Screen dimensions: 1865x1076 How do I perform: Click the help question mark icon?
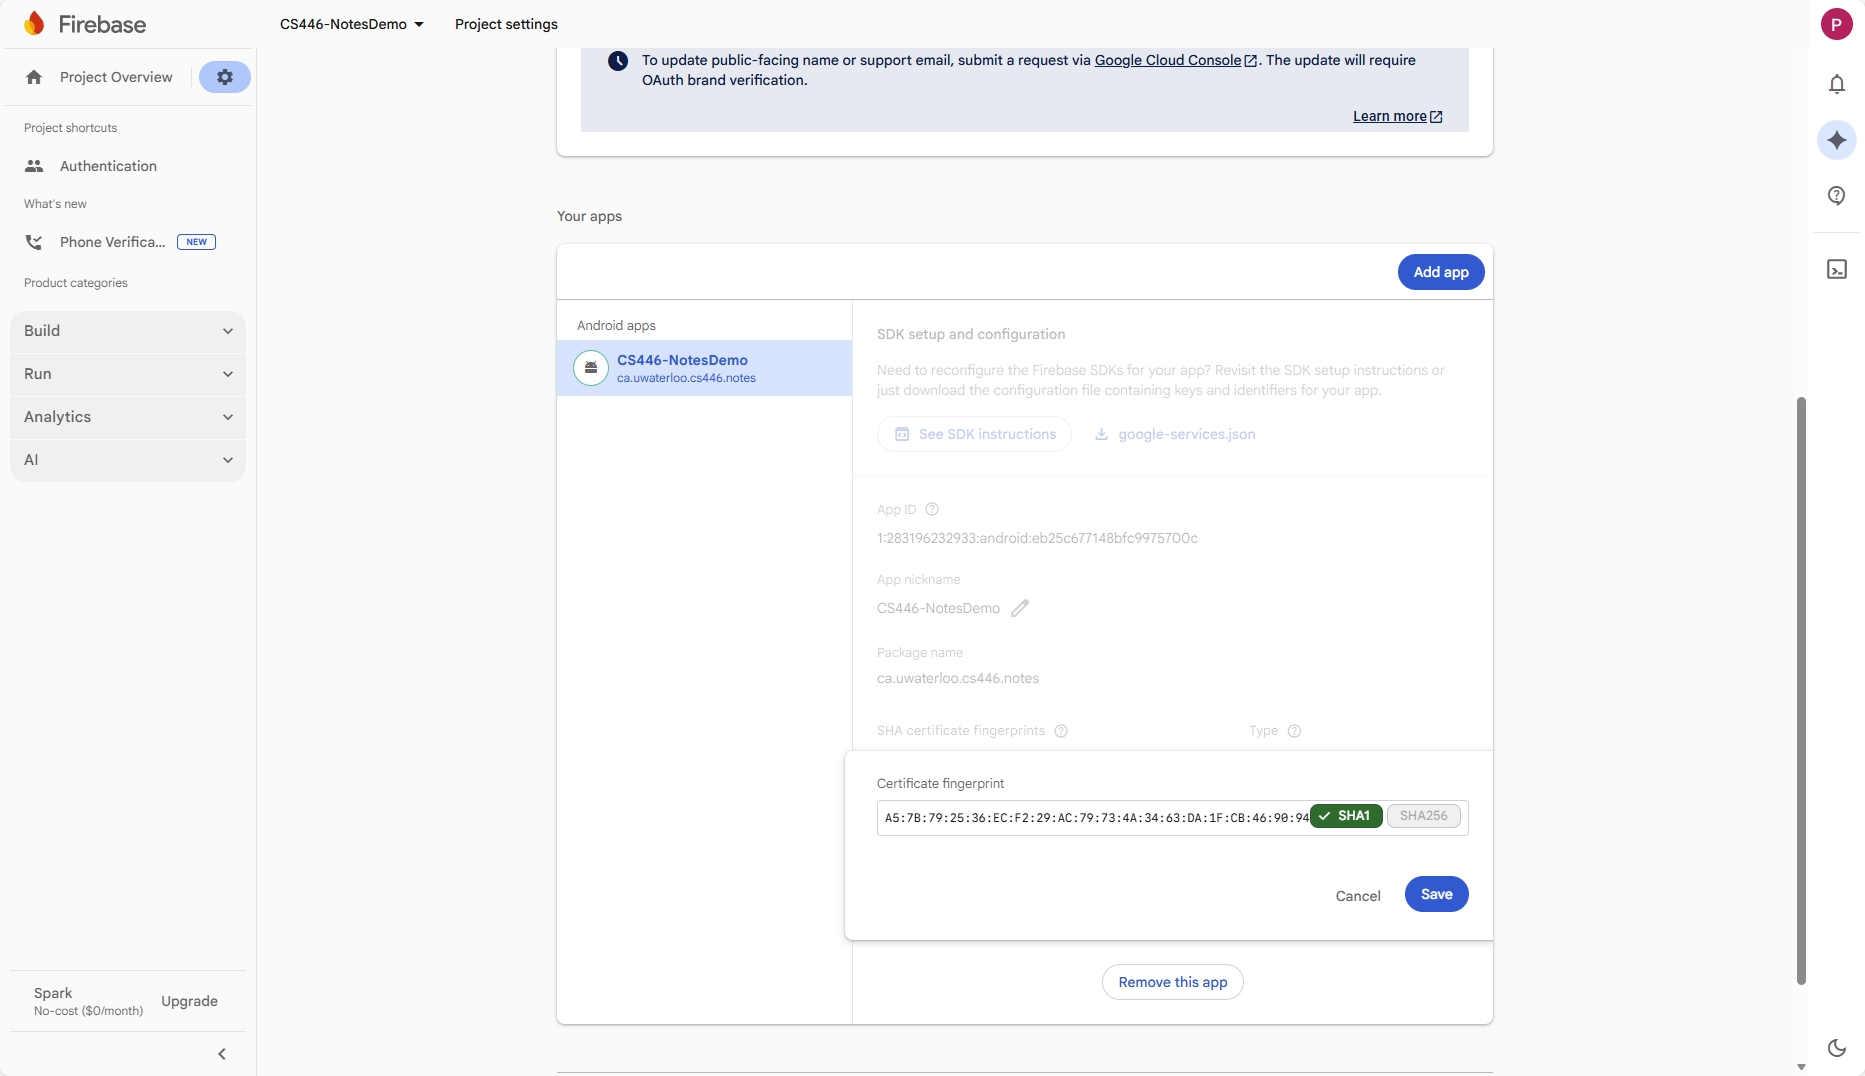pos(1836,196)
